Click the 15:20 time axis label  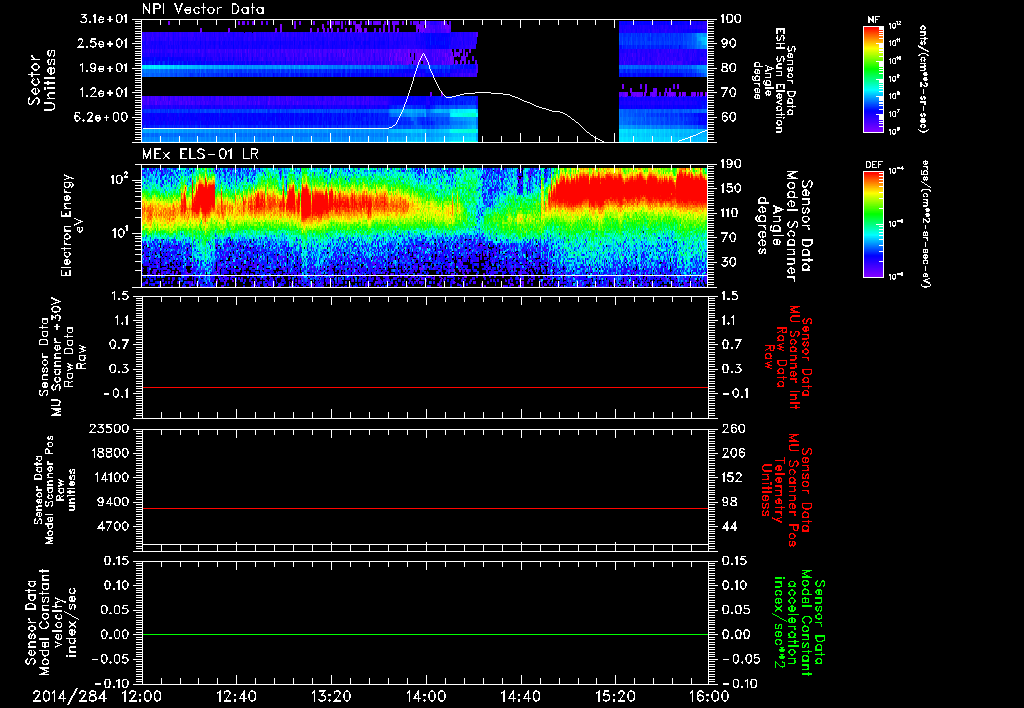coord(615,696)
